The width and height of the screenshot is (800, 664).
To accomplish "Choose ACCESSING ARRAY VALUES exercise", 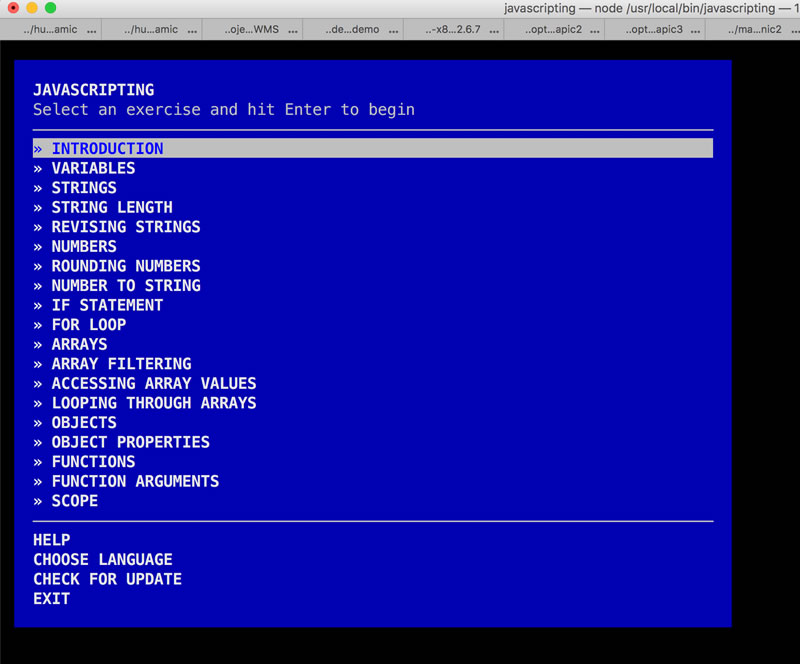I will (x=154, y=383).
